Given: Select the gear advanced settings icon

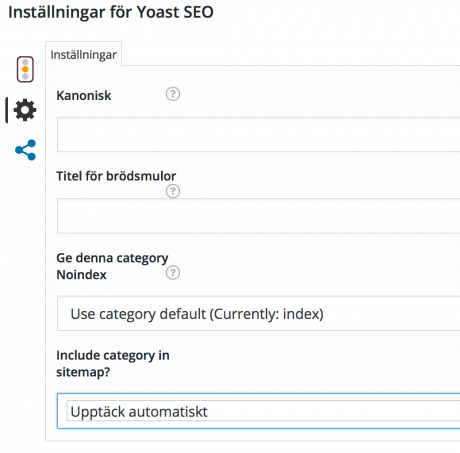Looking at the screenshot, I should coord(25,110).
